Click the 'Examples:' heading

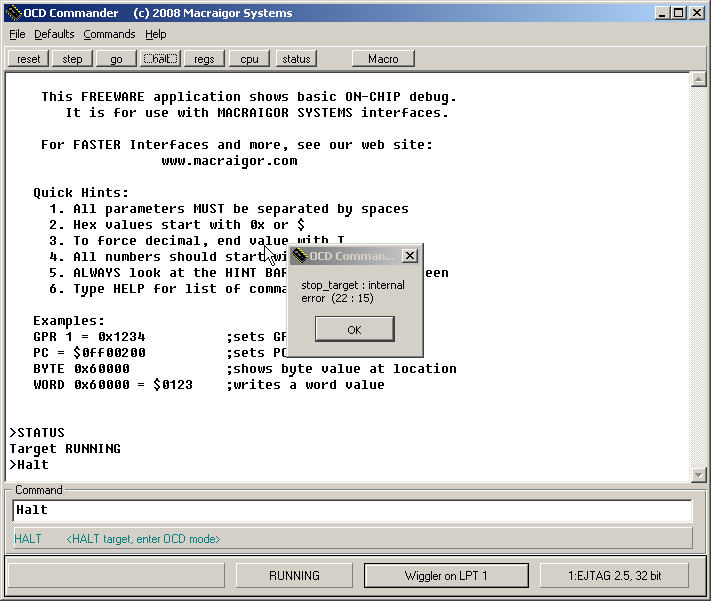tap(69, 321)
